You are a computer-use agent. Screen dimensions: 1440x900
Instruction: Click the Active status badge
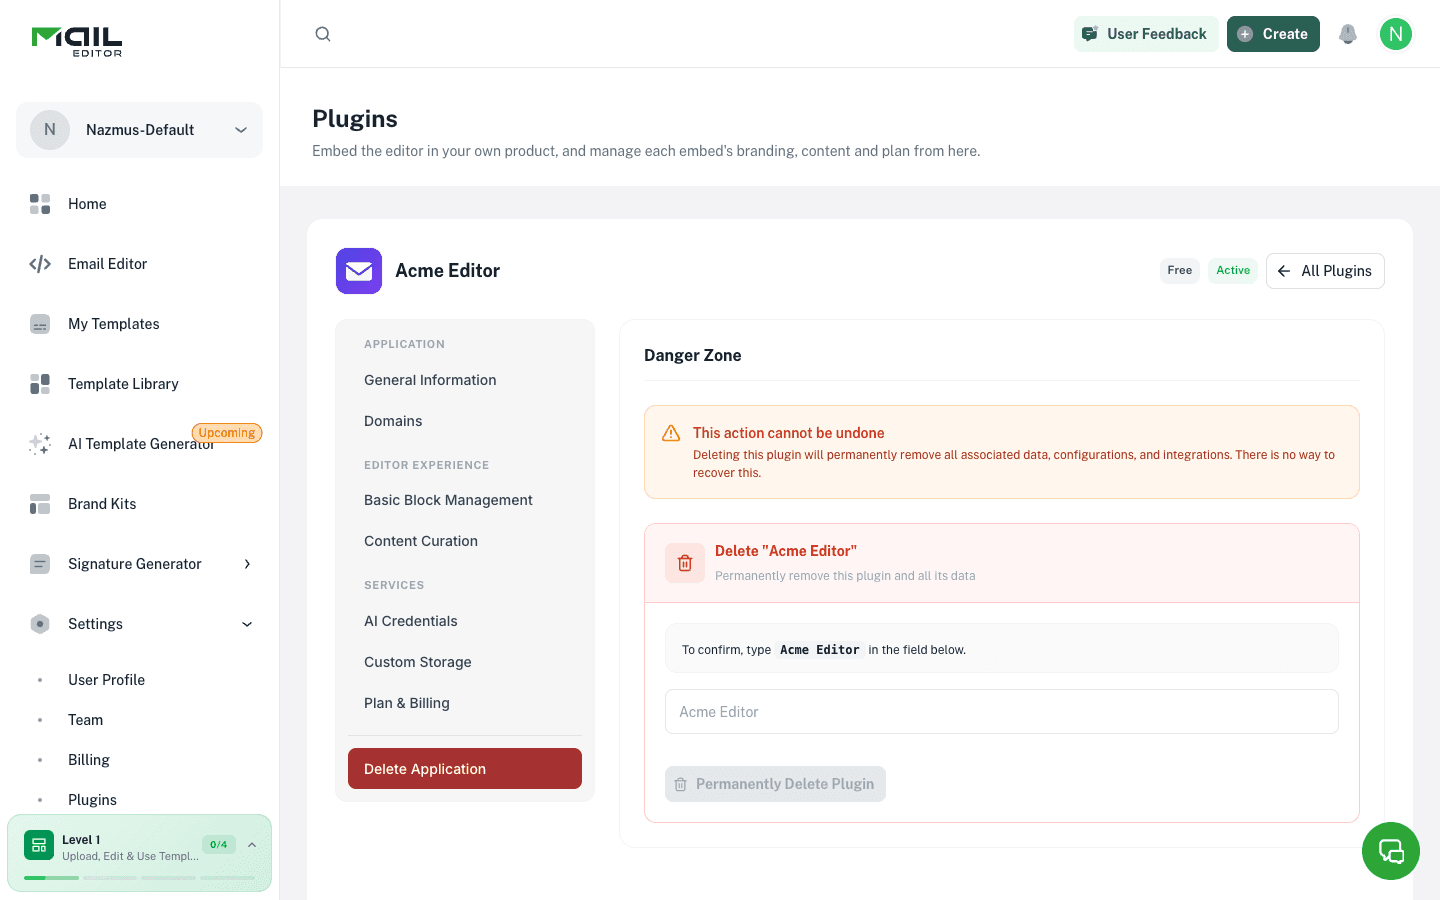point(1233,271)
